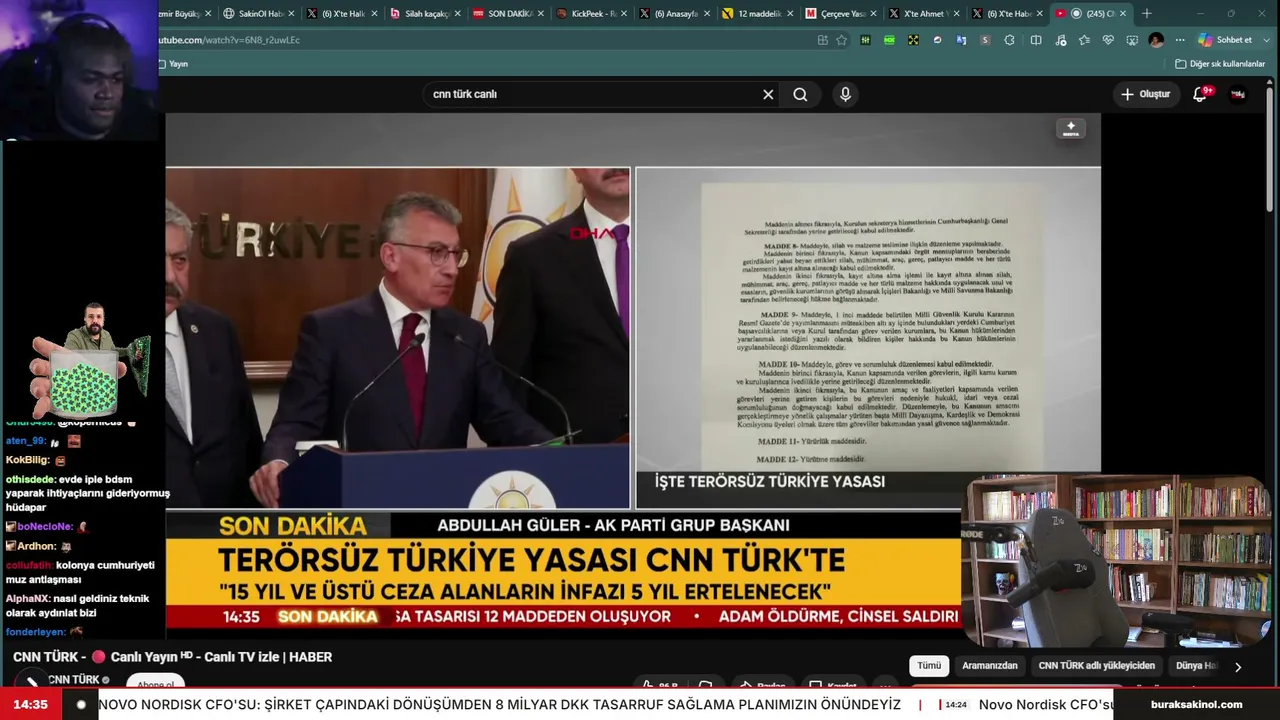Select 'CNN TÜRK adlı yükleyiciden' filter chip
Screen dimensions: 1280x720
pyautogui.click(x=1096, y=666)
